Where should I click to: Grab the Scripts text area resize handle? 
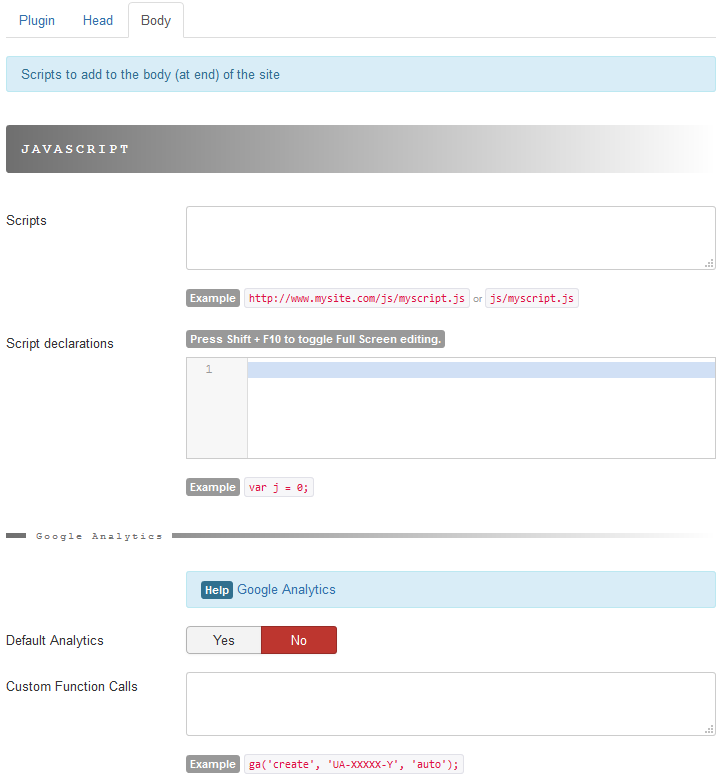709,263
